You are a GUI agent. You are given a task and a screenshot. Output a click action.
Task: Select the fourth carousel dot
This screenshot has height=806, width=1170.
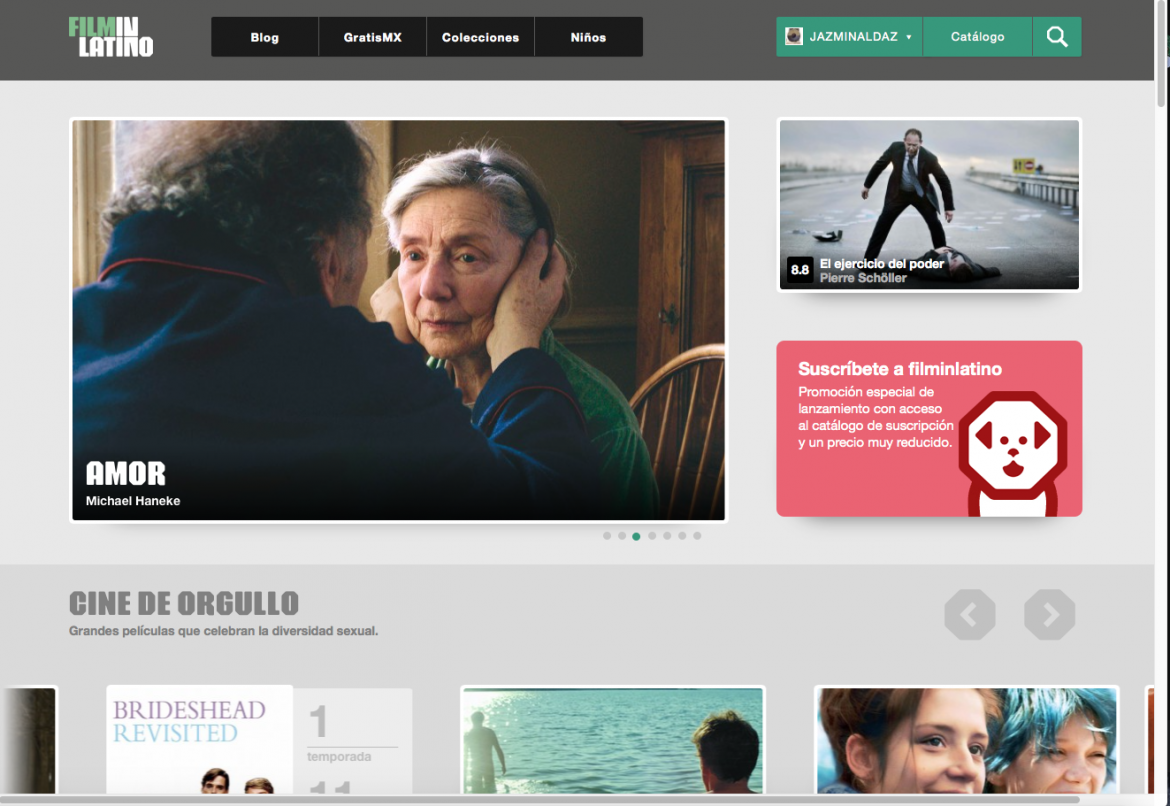click(652, 536)
